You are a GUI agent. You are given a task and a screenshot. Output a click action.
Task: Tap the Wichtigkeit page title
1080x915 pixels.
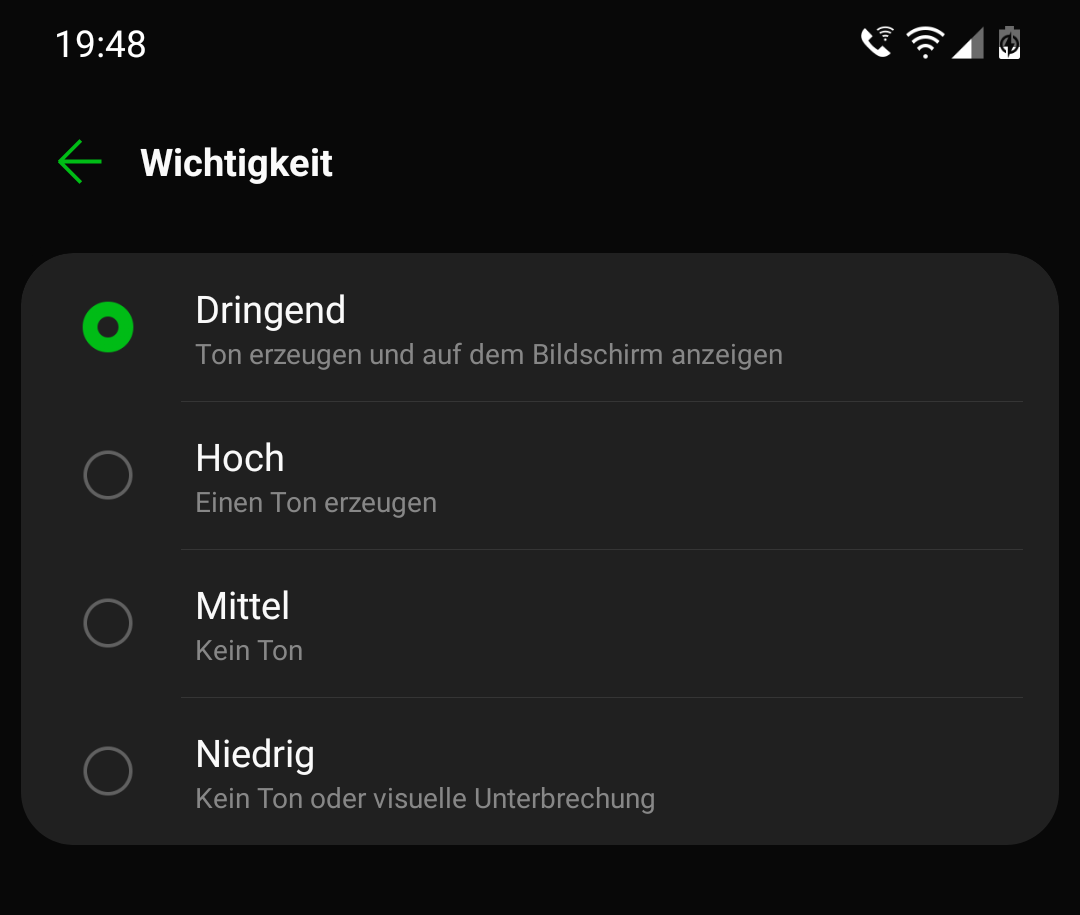[237, 163]
